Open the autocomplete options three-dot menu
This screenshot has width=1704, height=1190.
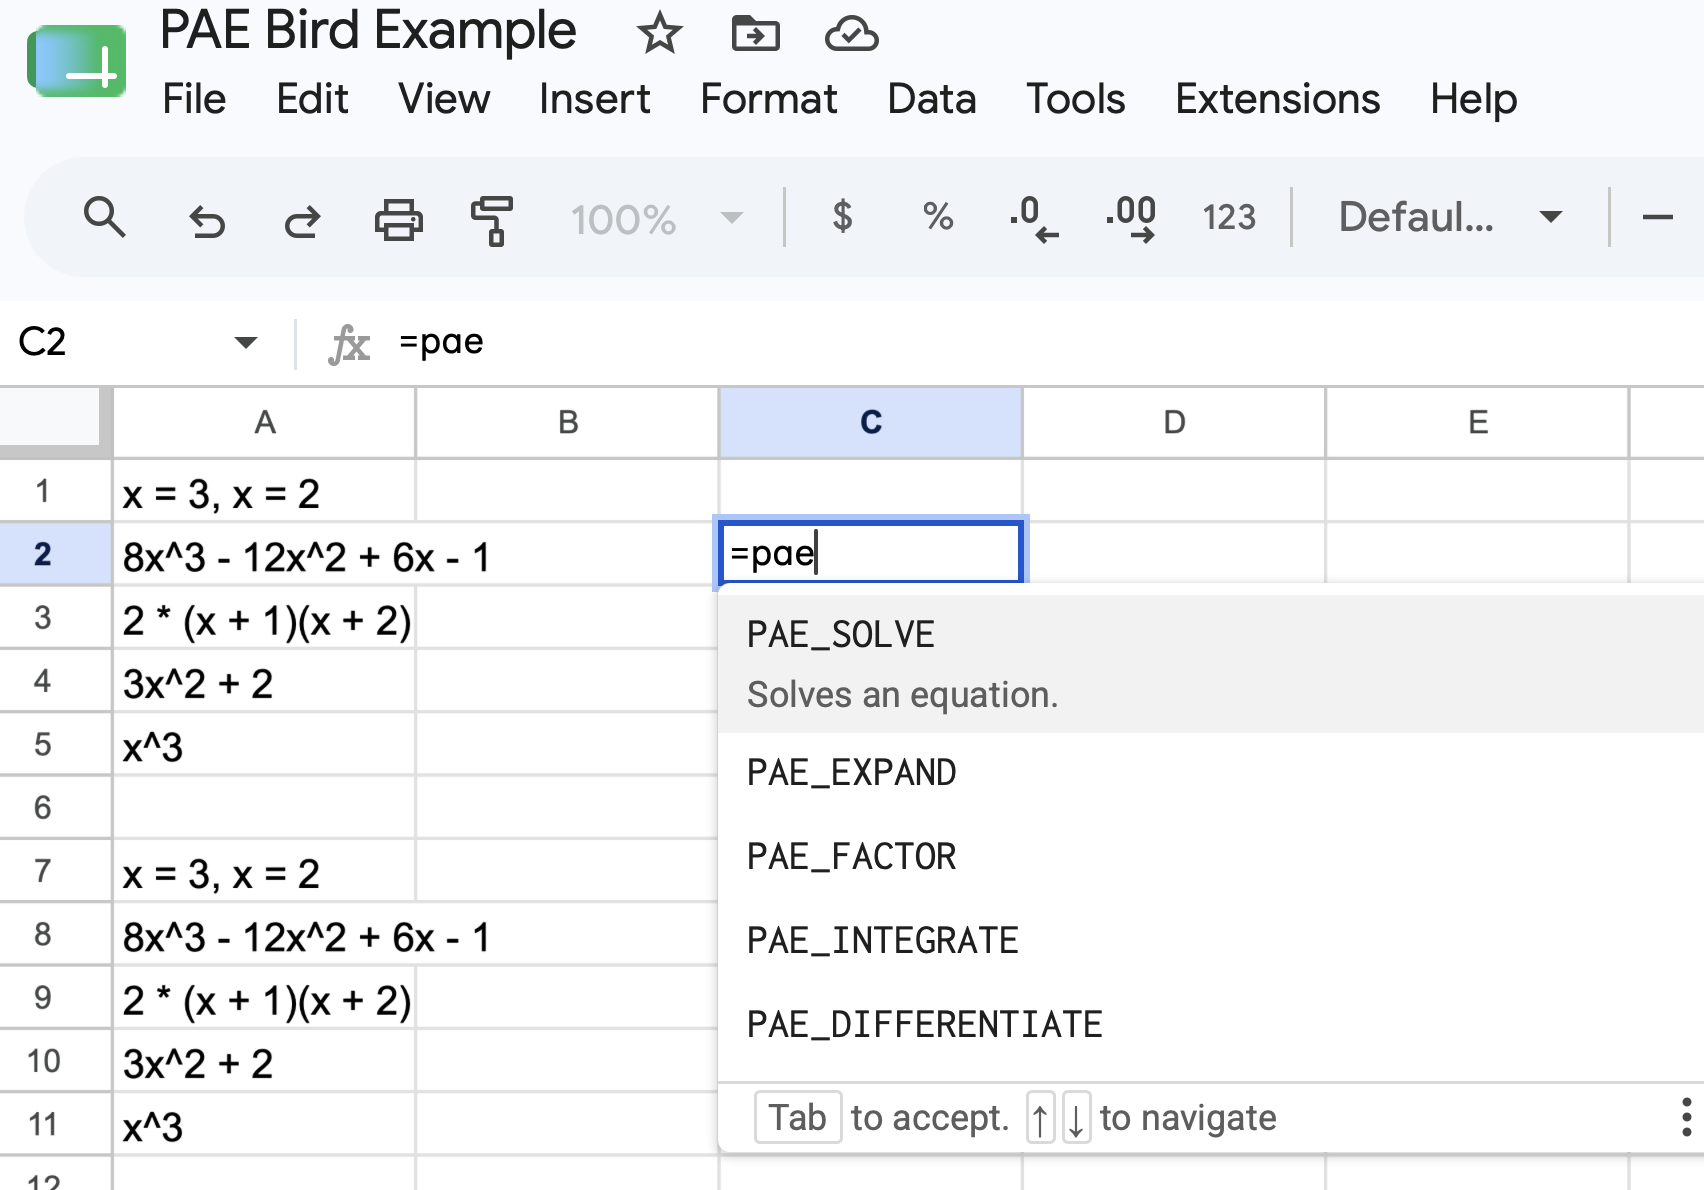point(1686,1117)
